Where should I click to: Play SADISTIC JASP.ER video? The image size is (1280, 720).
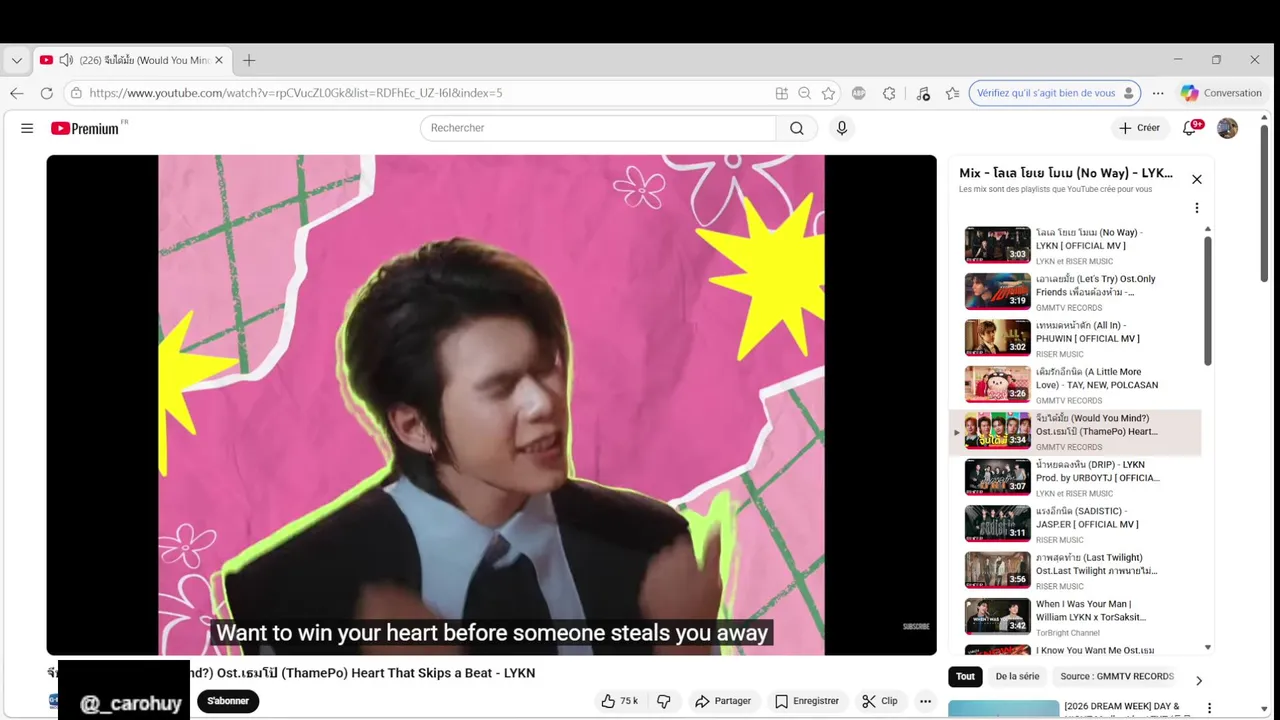click(1075, 524)
